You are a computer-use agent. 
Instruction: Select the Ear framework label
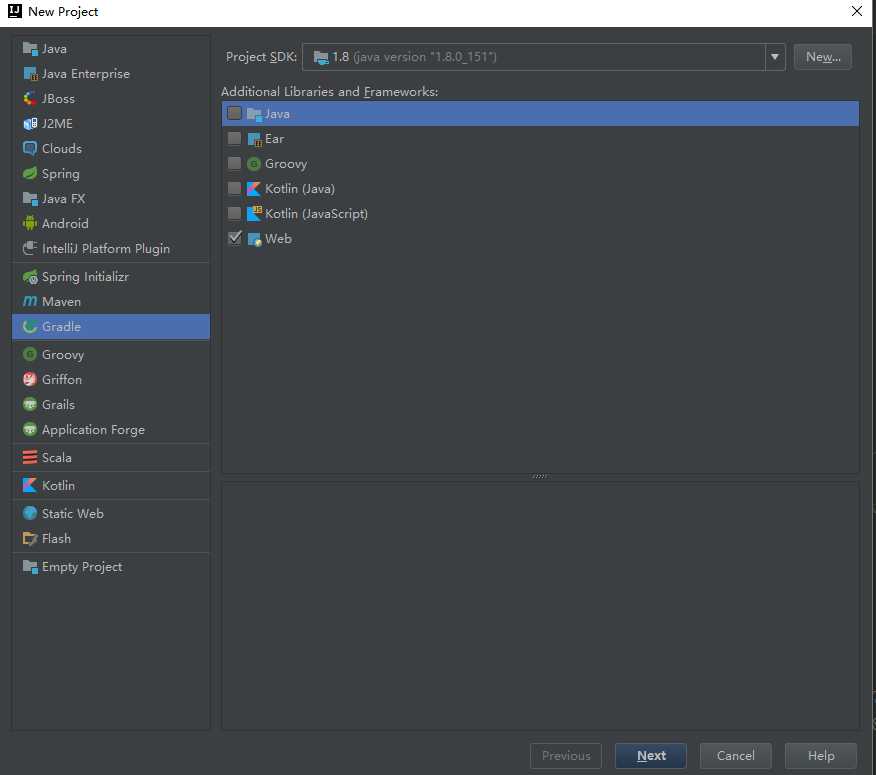click(x=274, y=139)
